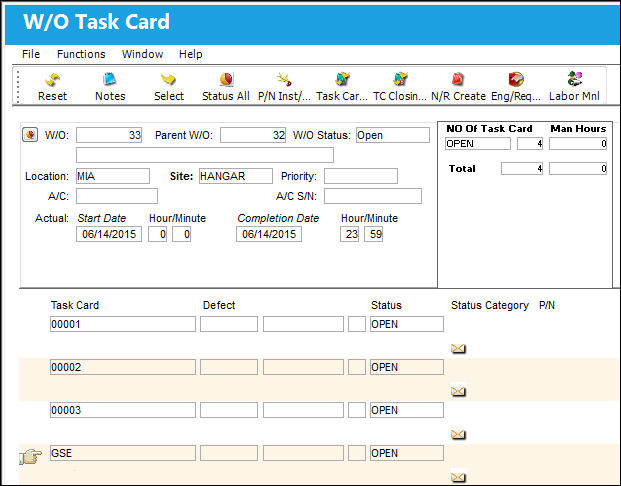Click the Total task card count field
Image resolution: width=621 pixels, height=486 pixels.
[522, 169]
